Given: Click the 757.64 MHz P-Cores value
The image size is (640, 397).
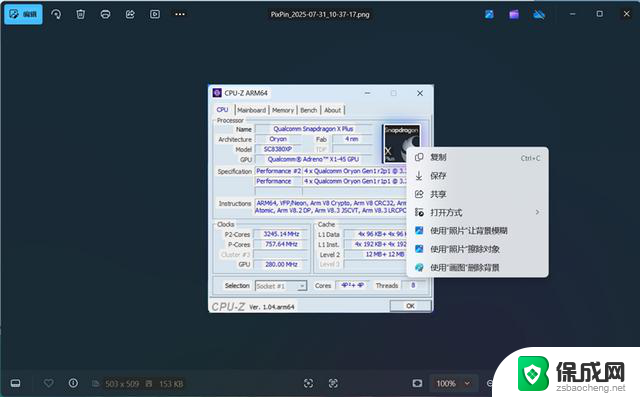Looking at the screenshot, I should (x=281, y=244).
